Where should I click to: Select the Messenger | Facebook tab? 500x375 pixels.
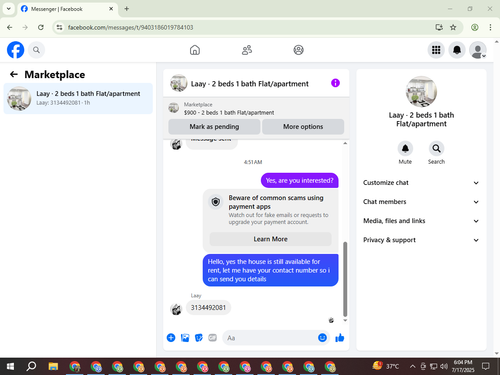point(67,9)
